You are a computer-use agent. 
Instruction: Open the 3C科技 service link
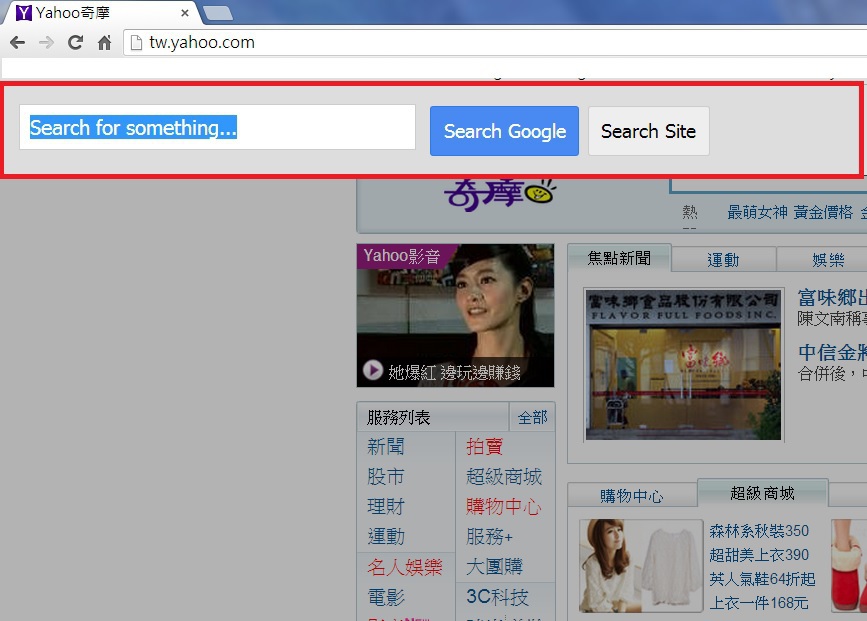tap(497, 597)
